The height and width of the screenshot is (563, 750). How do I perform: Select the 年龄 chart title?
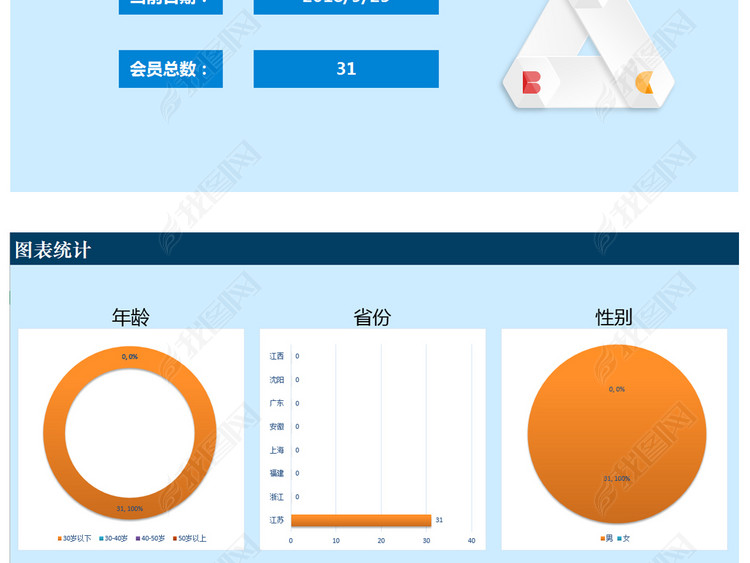pos(131,317)
